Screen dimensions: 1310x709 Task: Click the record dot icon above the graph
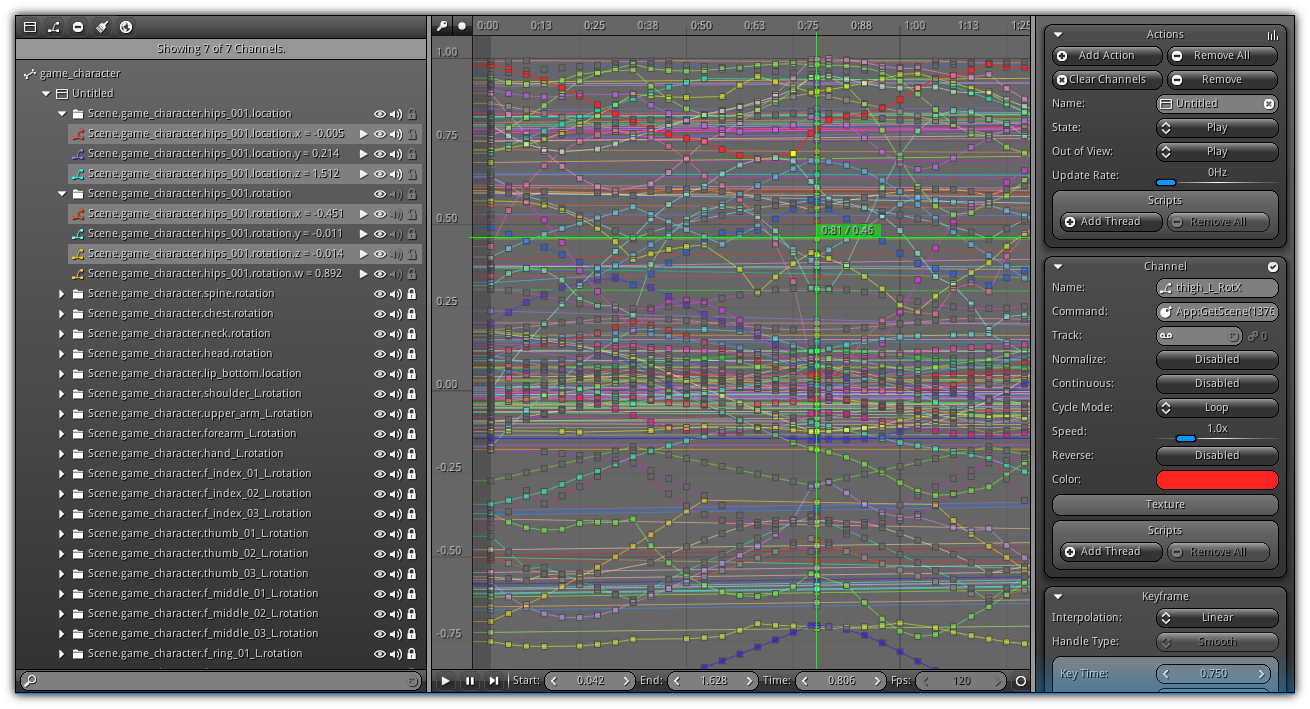pos(462,25)
